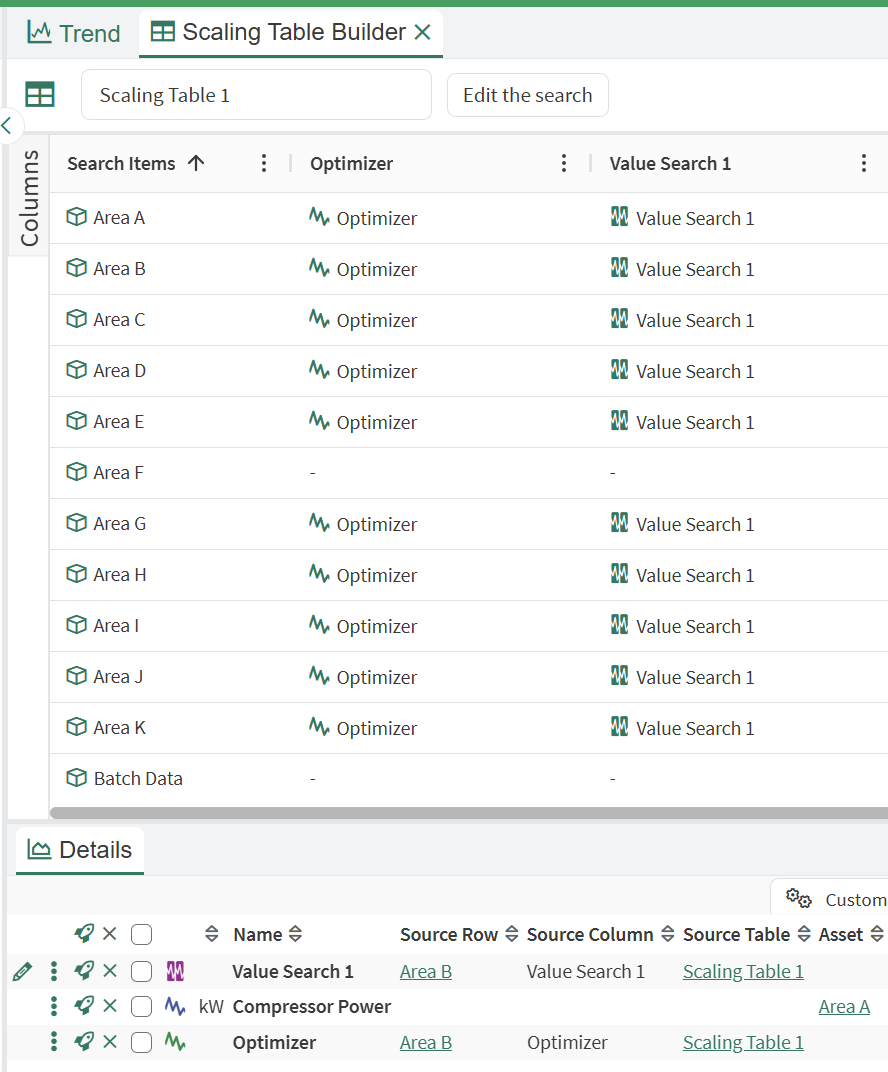This screenshot has width=888, height=1072.
Task: Click Value Search 1 condition icon in Area H row
Action: pos(619,574)
